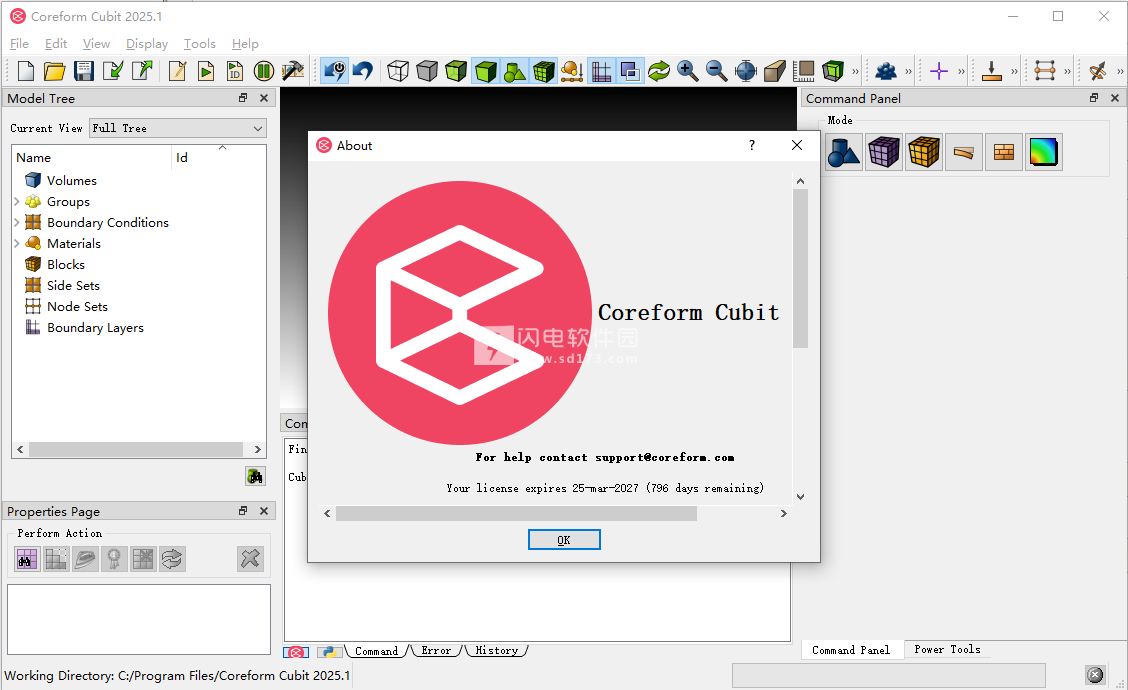Open the Display menu

147,44
